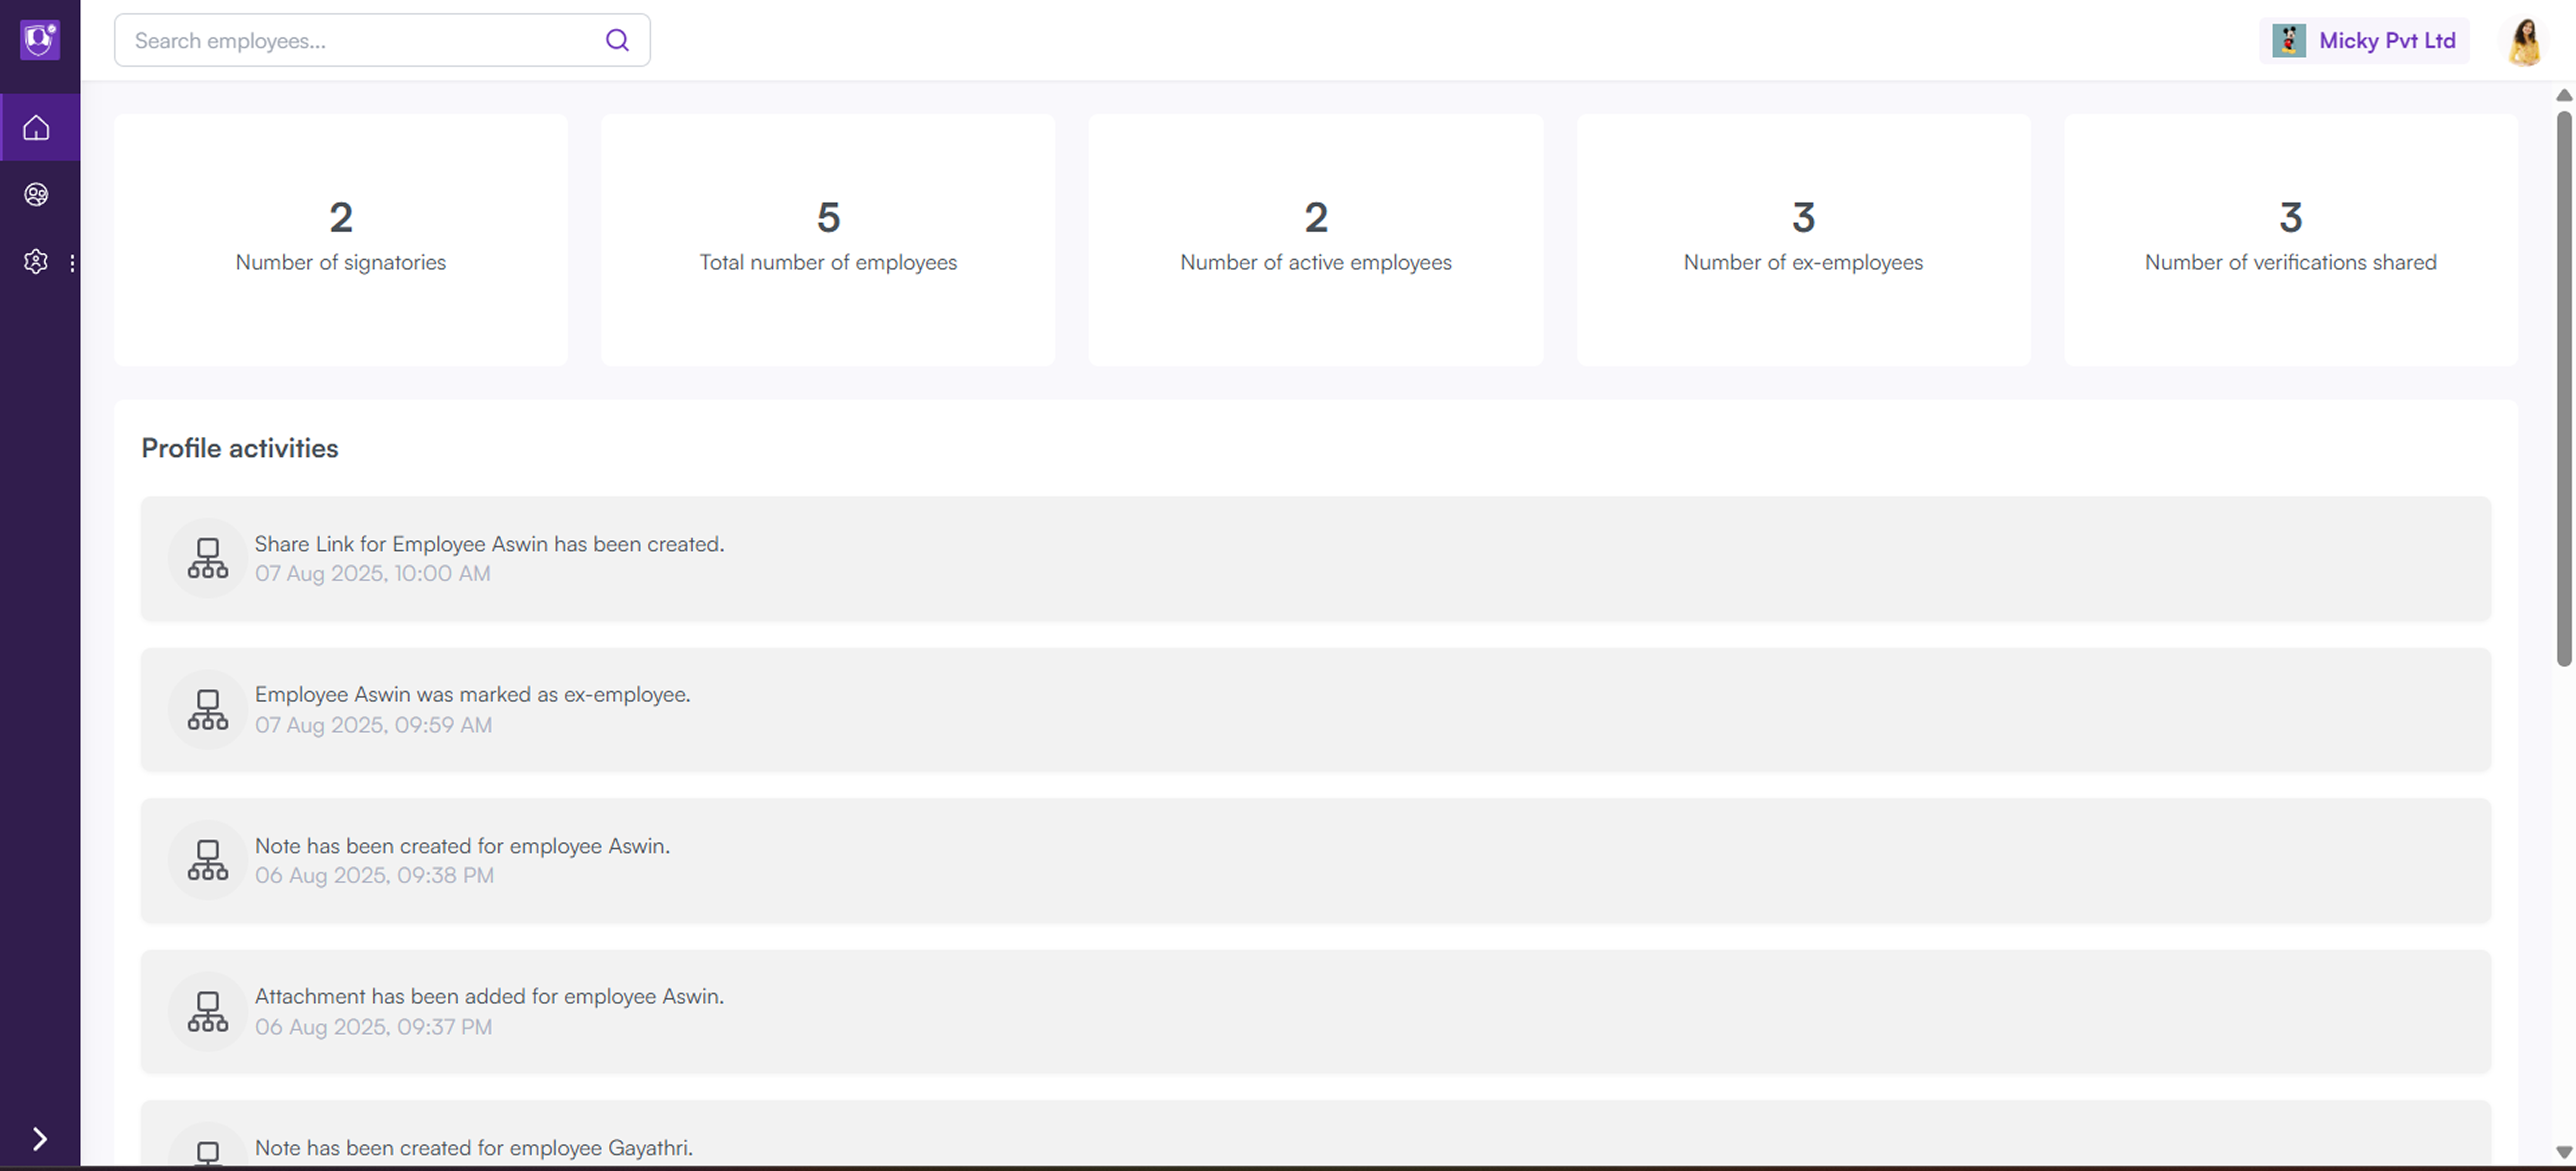Open Number of verifications shared card
2576x1171 pixels.
click(x=2290, y=240)
